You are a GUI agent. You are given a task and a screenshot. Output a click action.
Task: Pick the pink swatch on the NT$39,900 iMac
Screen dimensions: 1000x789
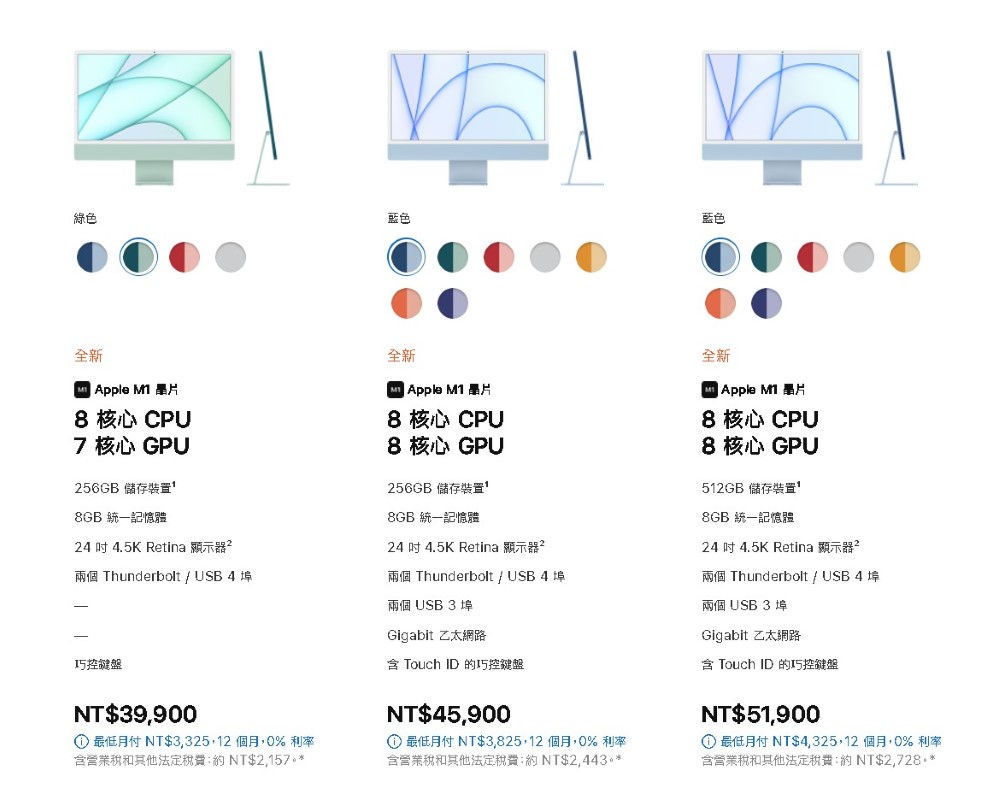184,257
